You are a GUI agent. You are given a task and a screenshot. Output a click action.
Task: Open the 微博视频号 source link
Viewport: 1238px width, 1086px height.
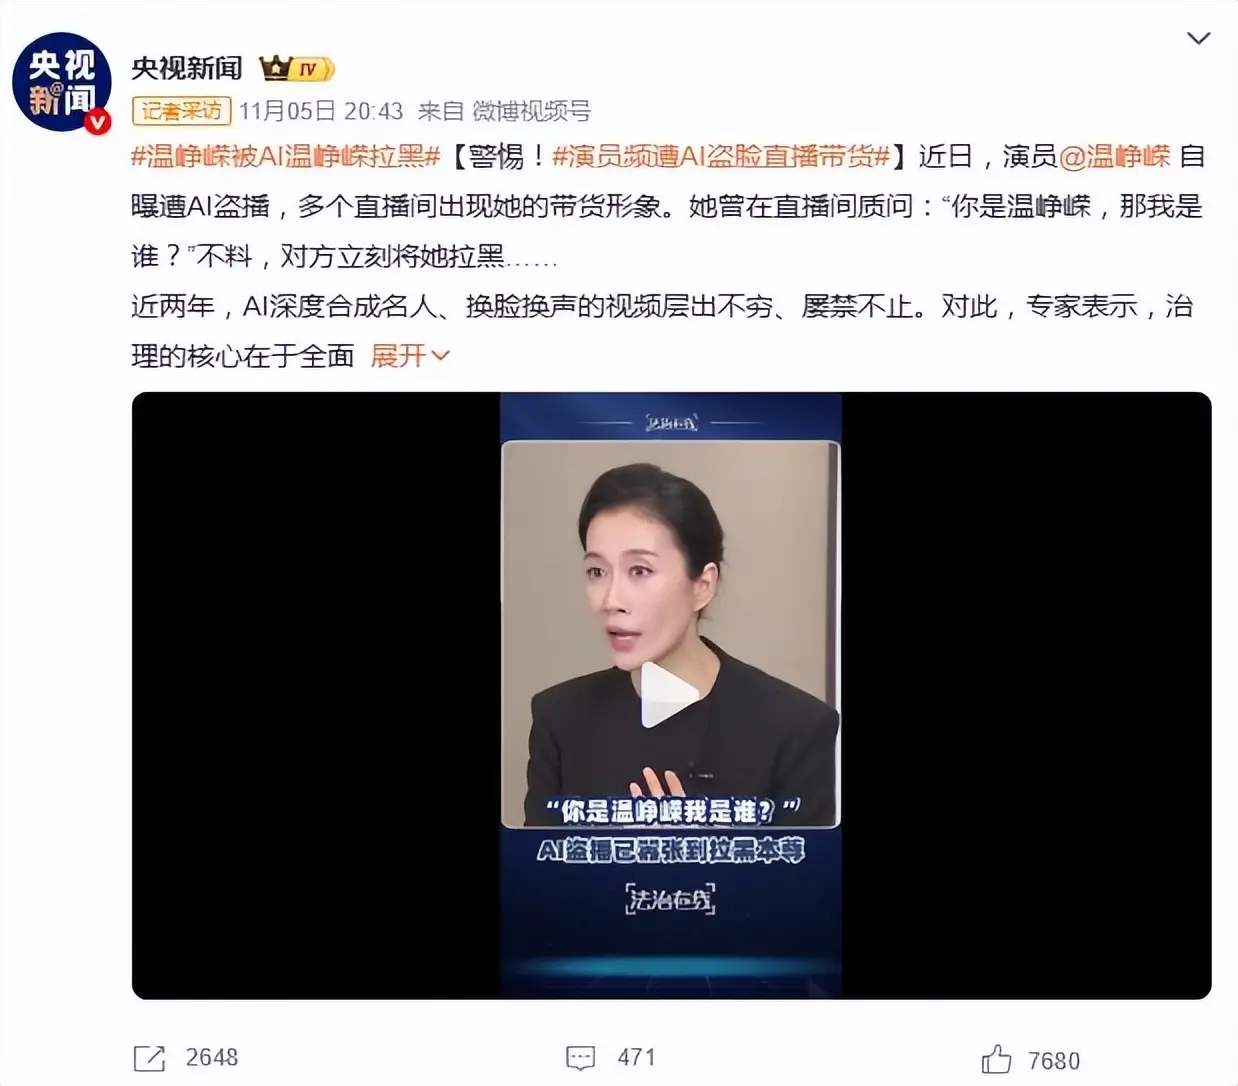531,111
